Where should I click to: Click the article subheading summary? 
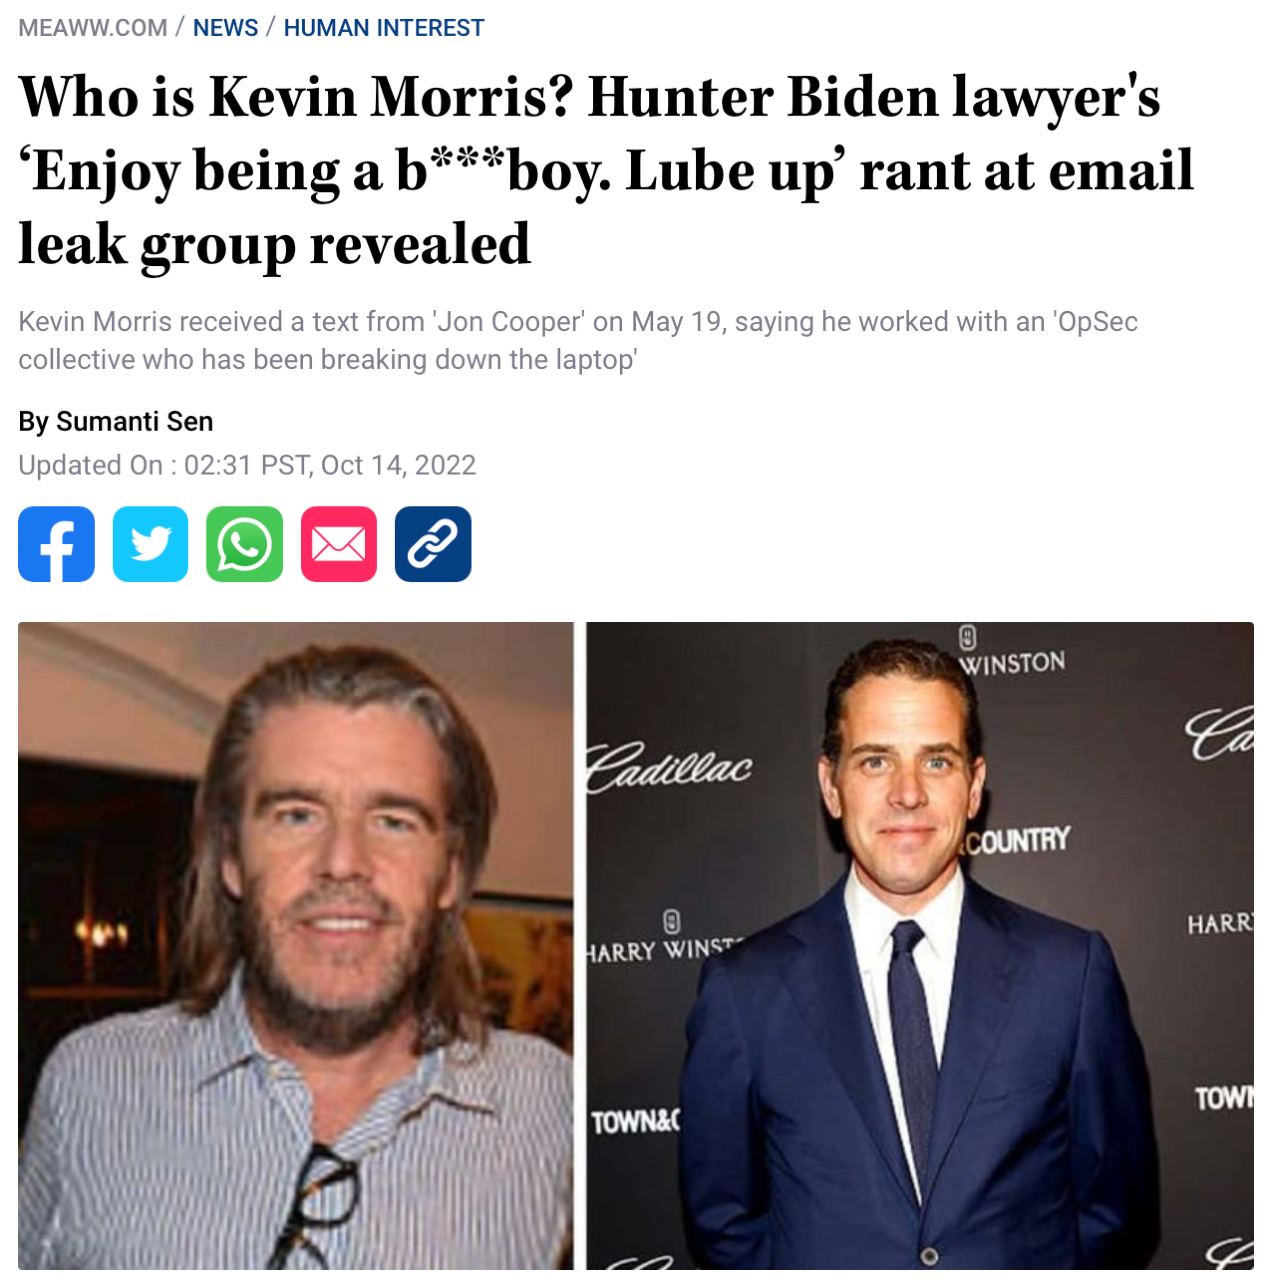coord(578,340)
